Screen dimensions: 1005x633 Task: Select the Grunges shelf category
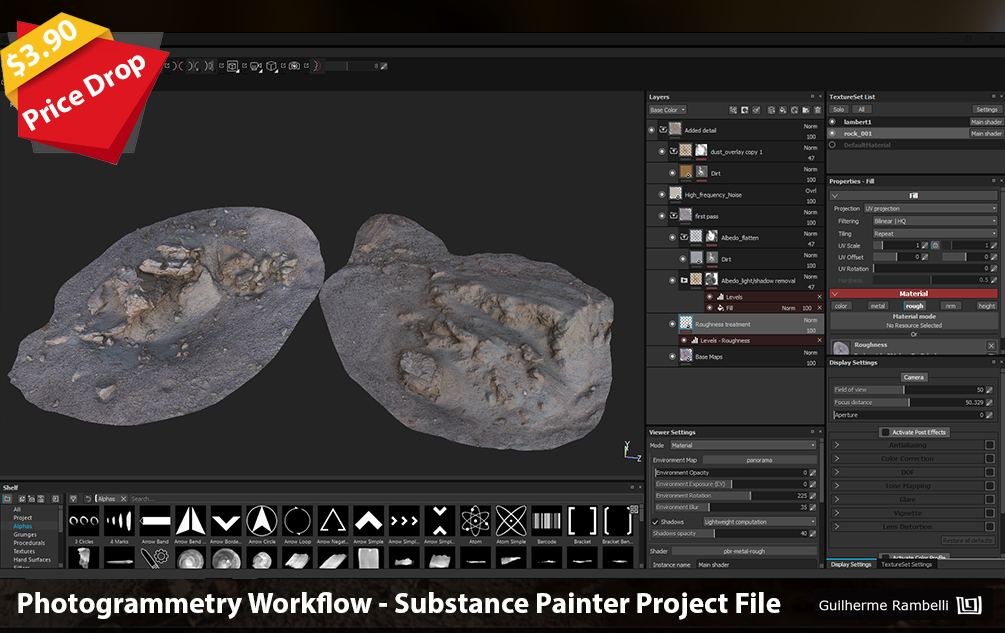point(25,534)
